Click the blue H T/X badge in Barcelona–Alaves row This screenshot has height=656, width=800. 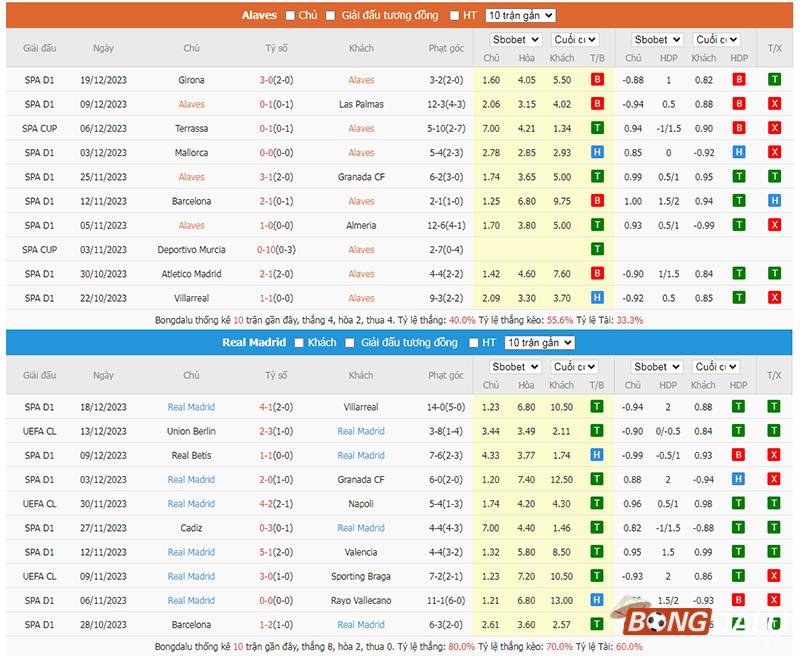pos(774,201)
